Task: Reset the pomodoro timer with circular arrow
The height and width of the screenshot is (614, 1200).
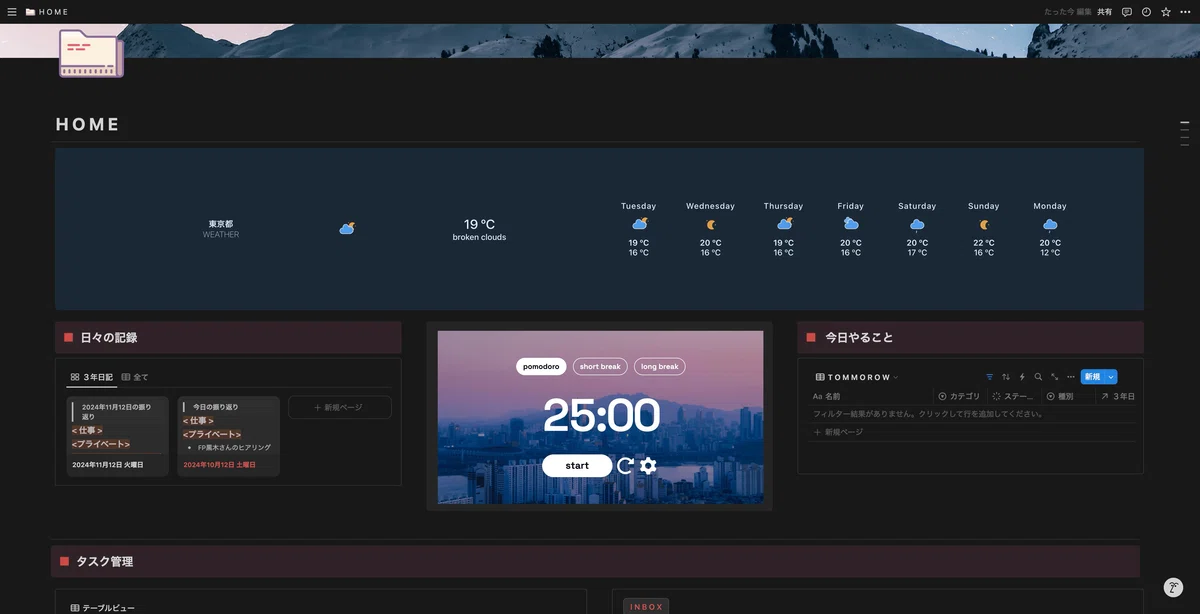Action: coord(626,465)
